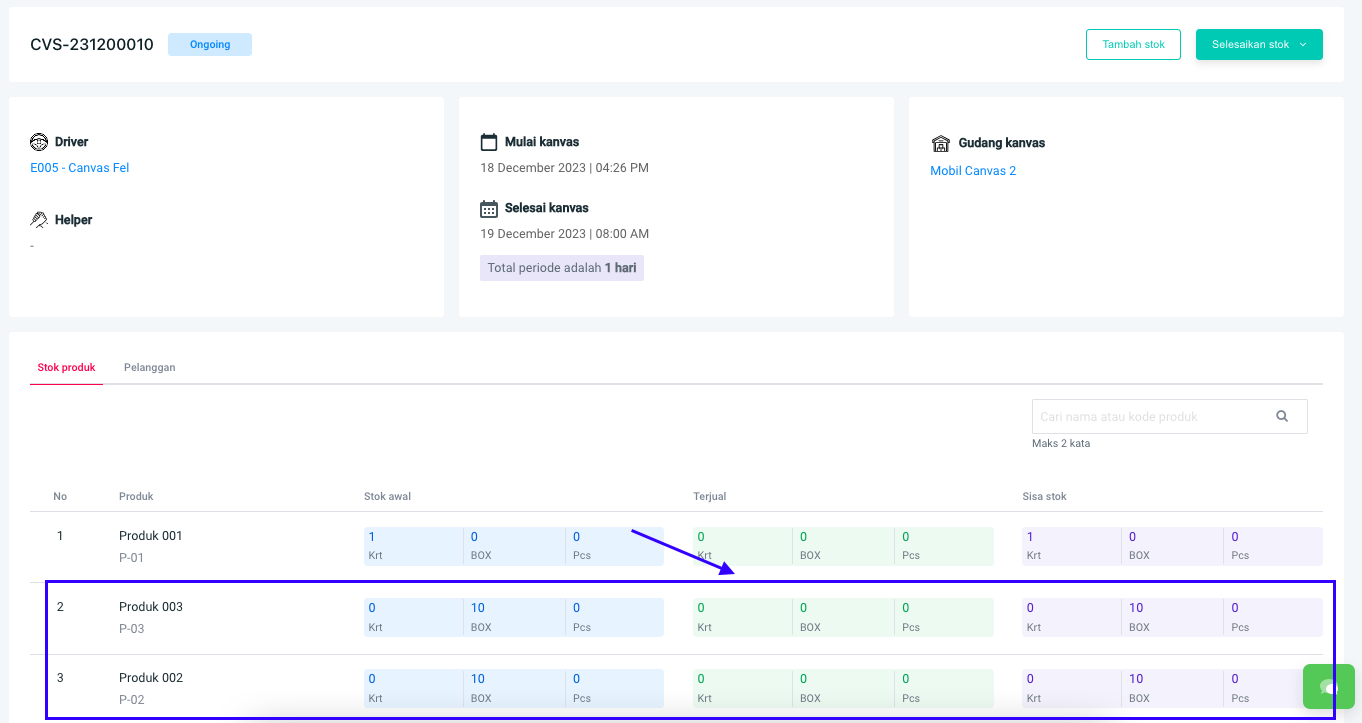Open the Mobil Canvas 2 warehouse link

pos(973,171)
